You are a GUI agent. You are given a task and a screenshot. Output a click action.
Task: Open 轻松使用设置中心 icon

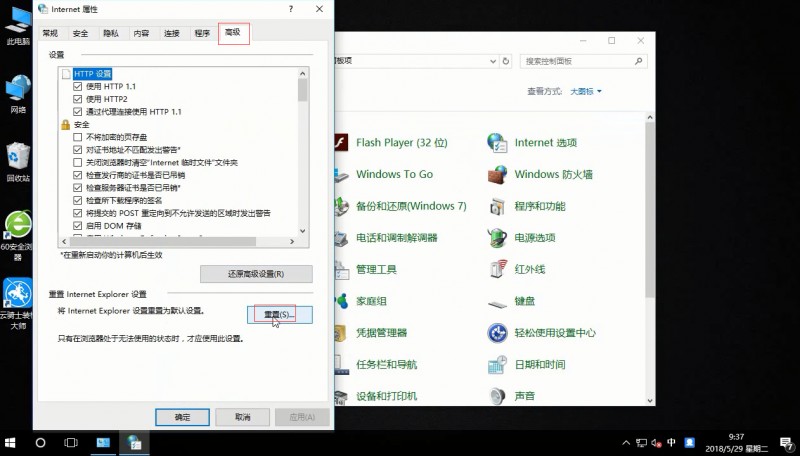point(497,333)
